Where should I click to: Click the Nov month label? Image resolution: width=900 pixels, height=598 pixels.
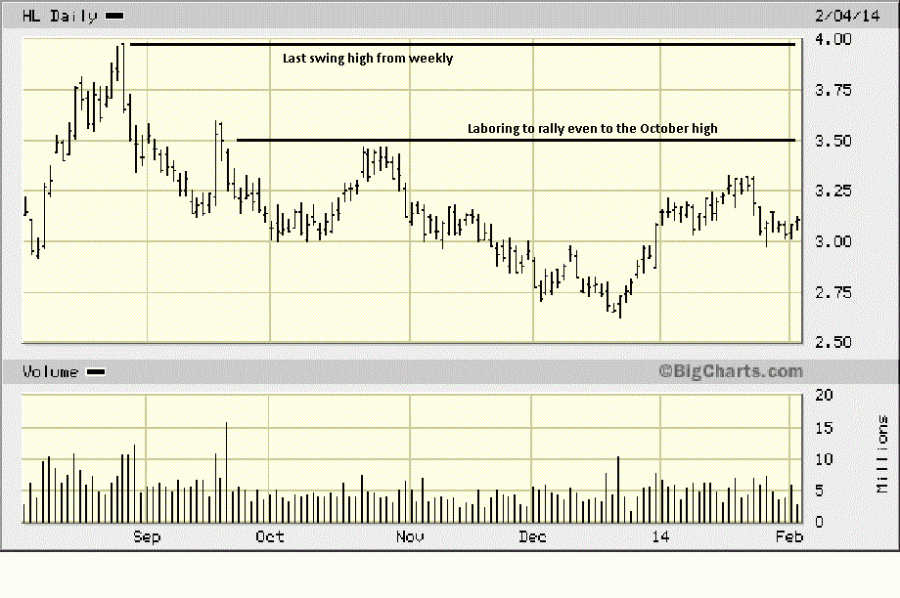click(x=410, y=537)
